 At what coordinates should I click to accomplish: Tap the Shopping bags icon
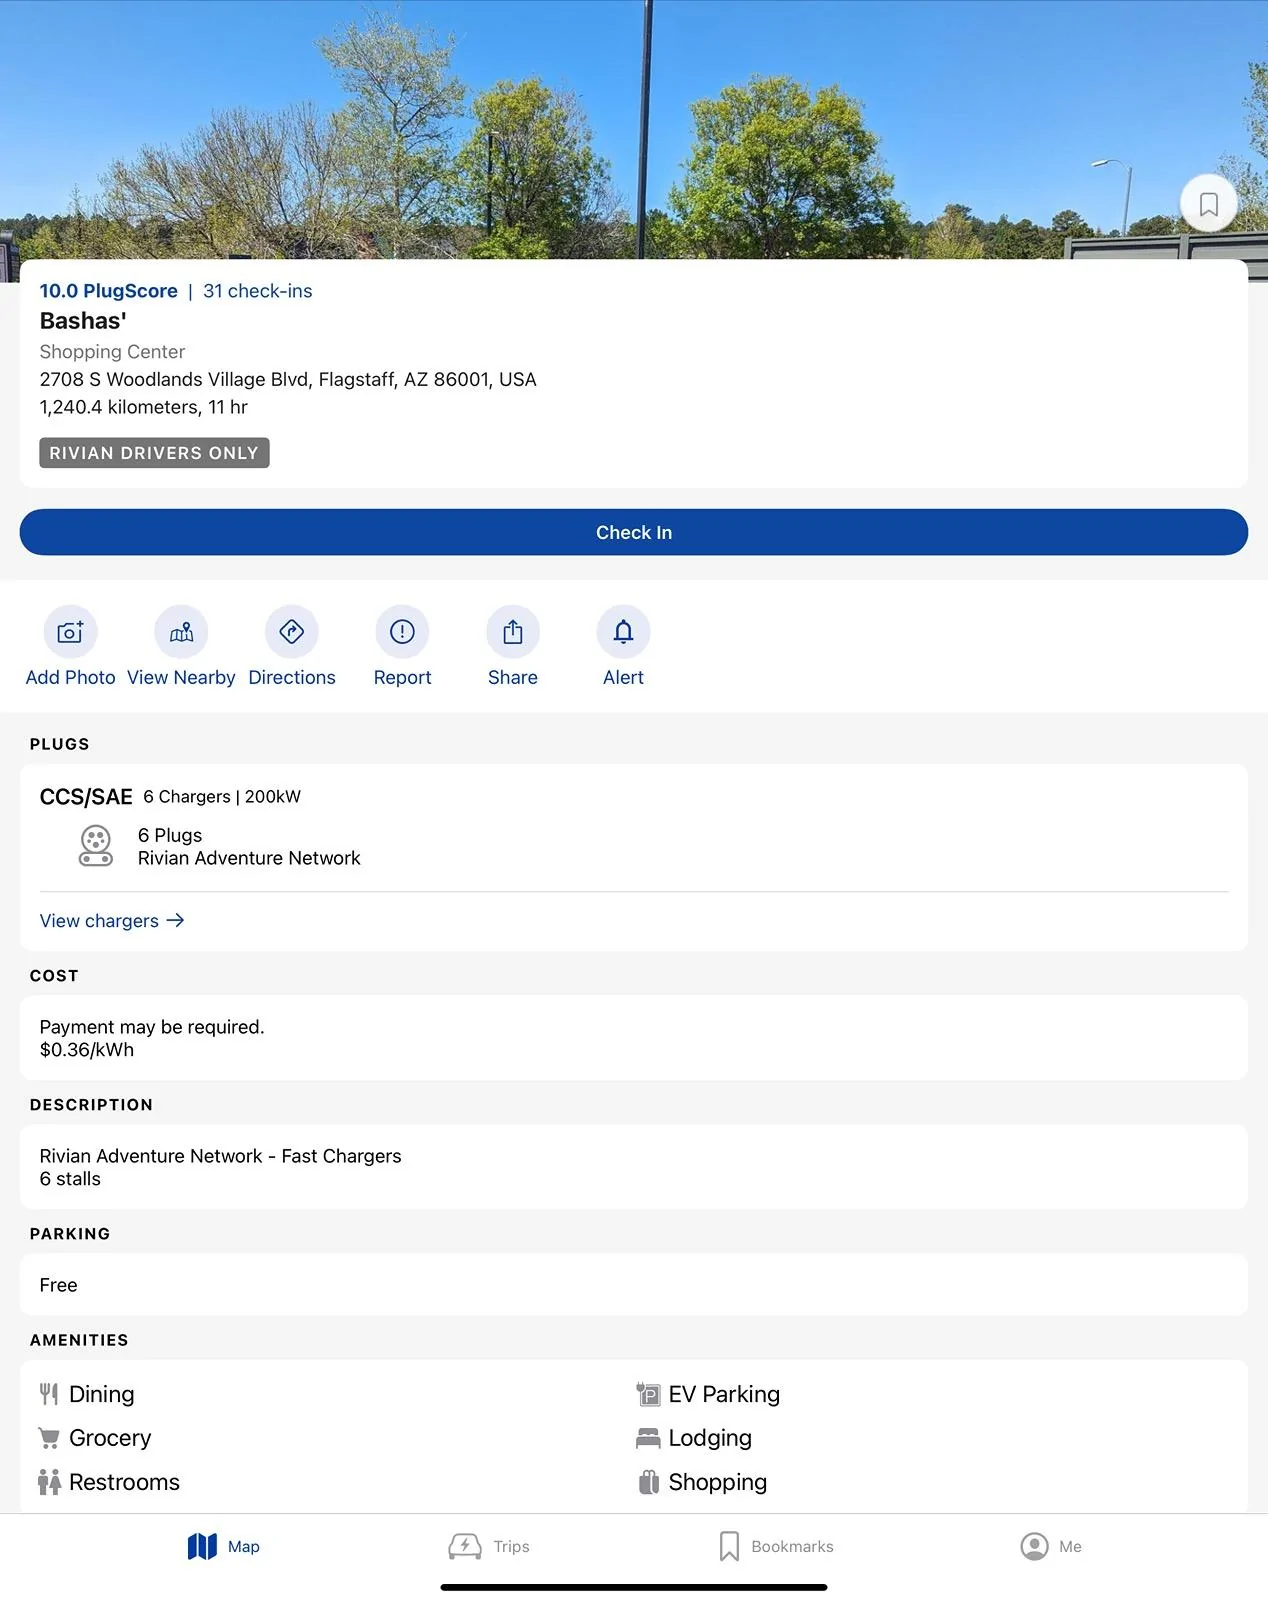tap(648, 1482)
